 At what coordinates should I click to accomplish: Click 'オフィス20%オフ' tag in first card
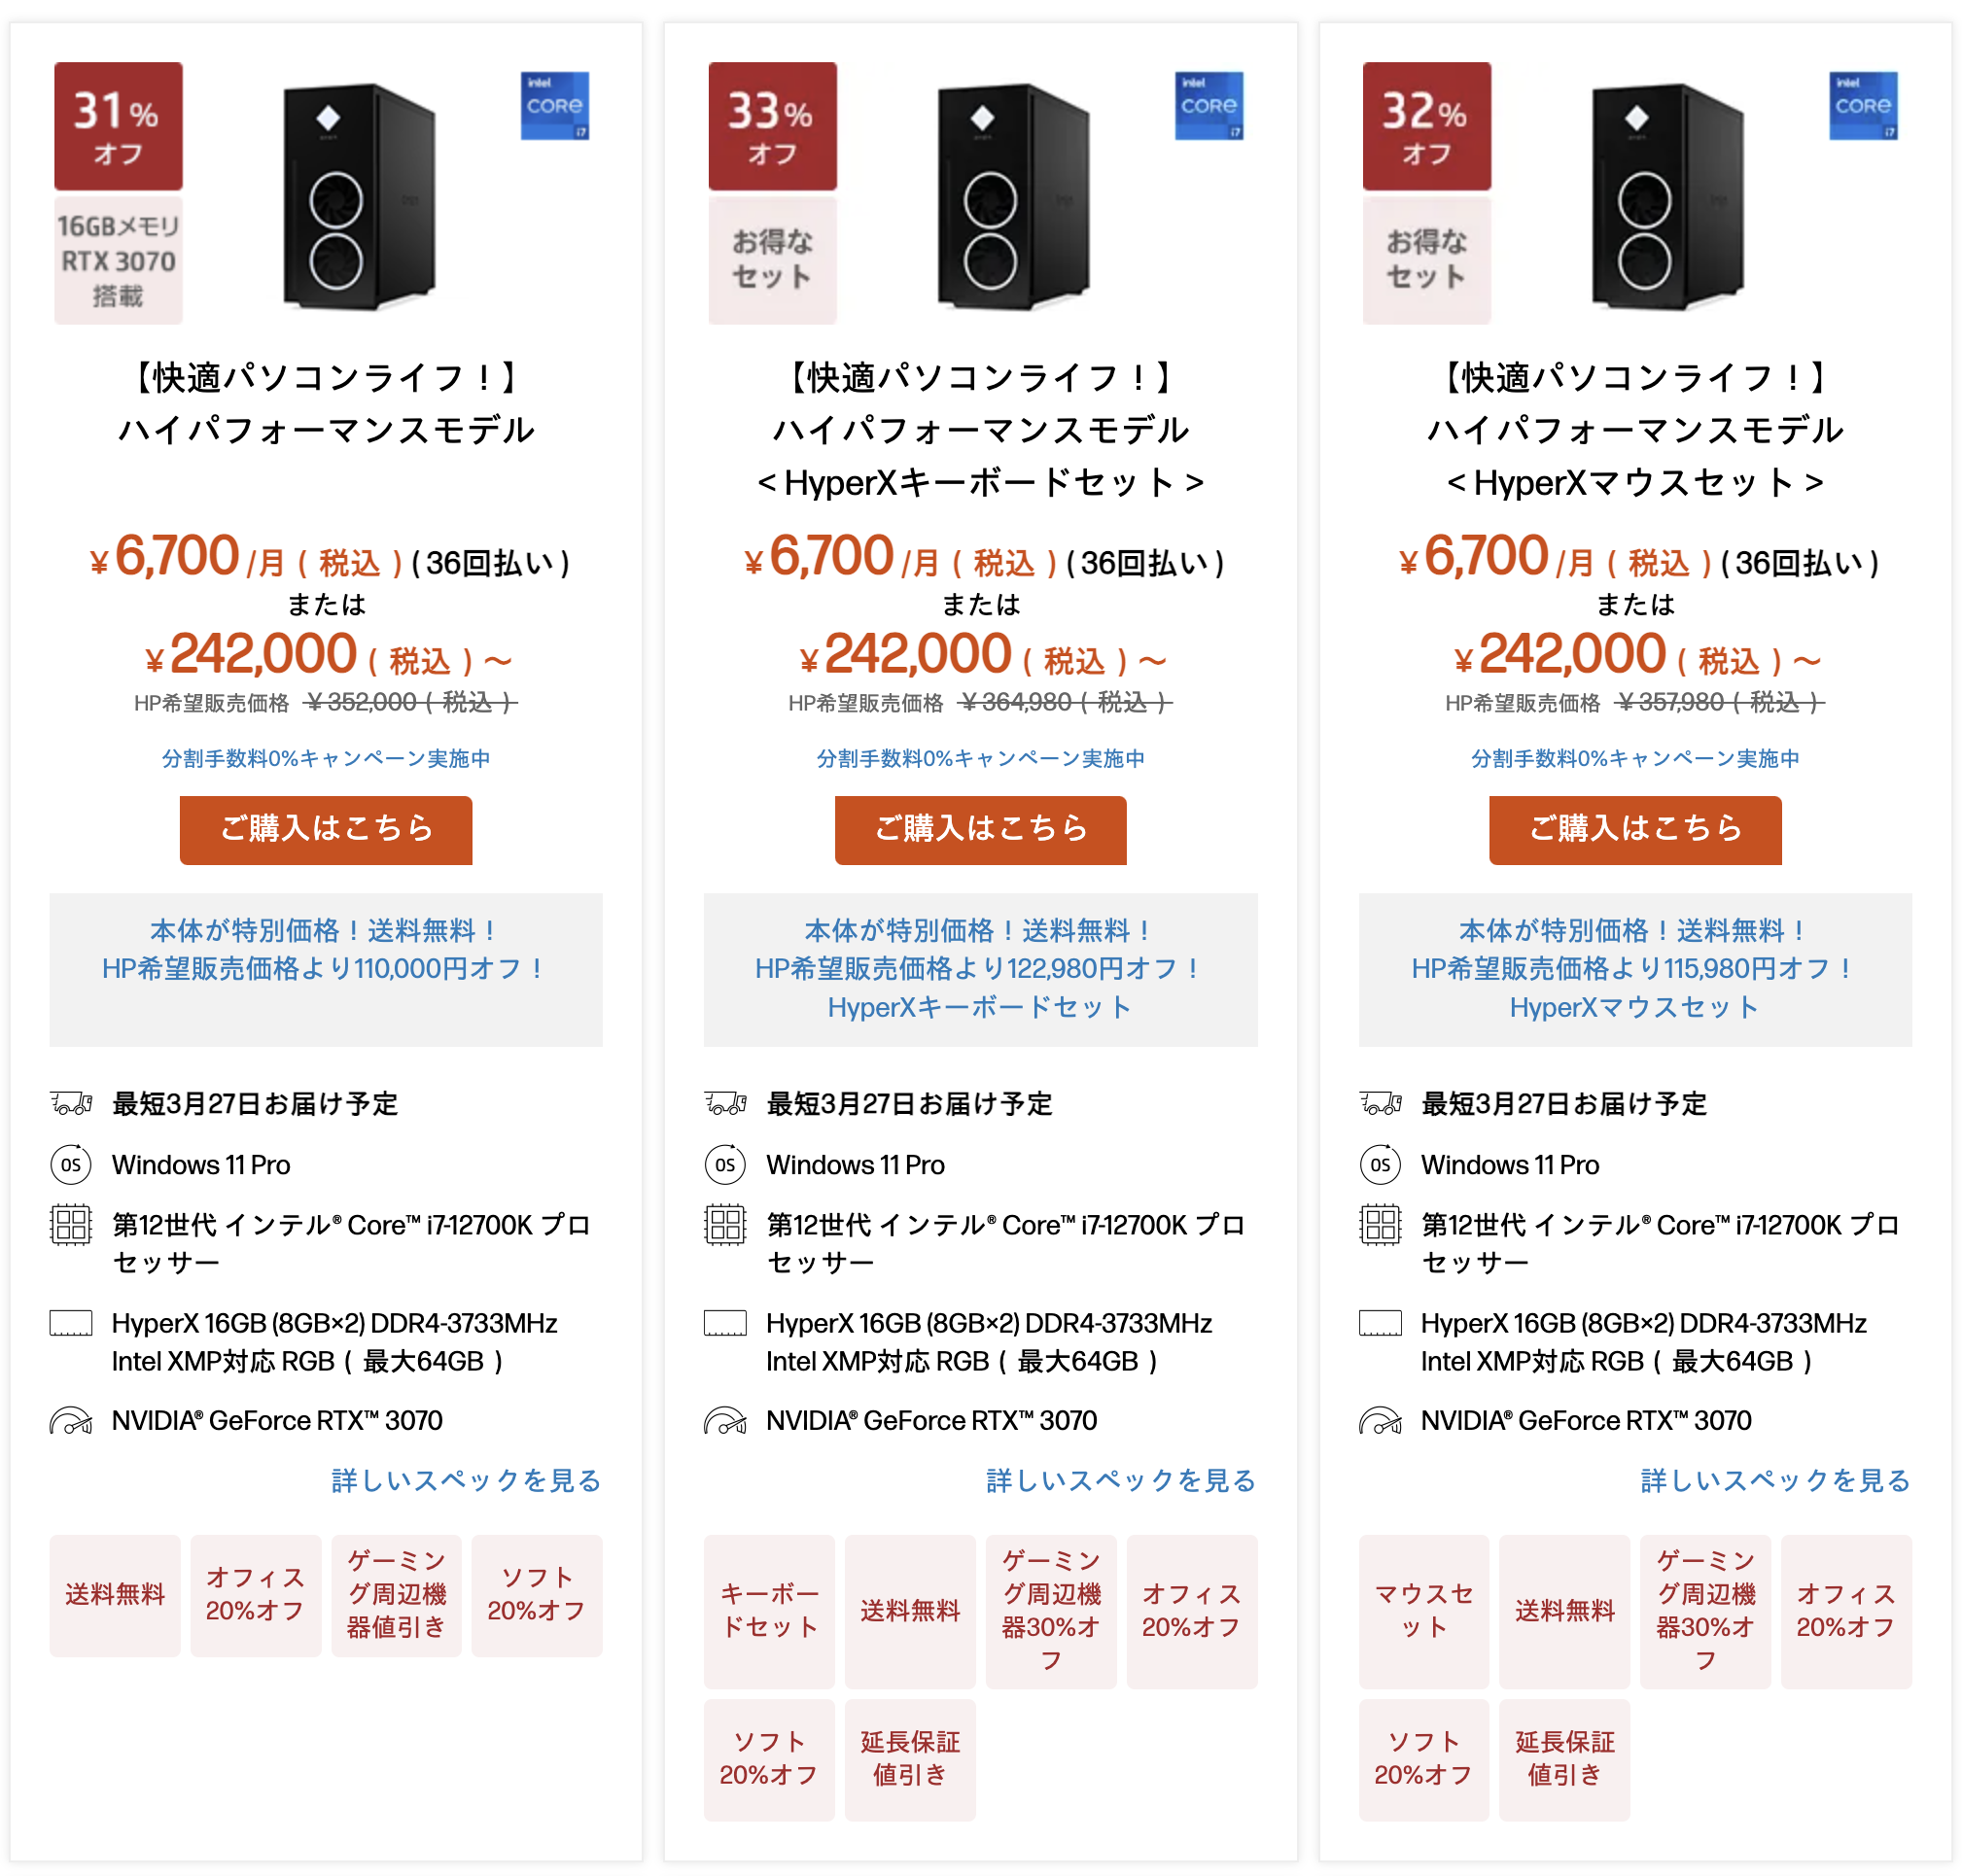(x=256, y=1595)
